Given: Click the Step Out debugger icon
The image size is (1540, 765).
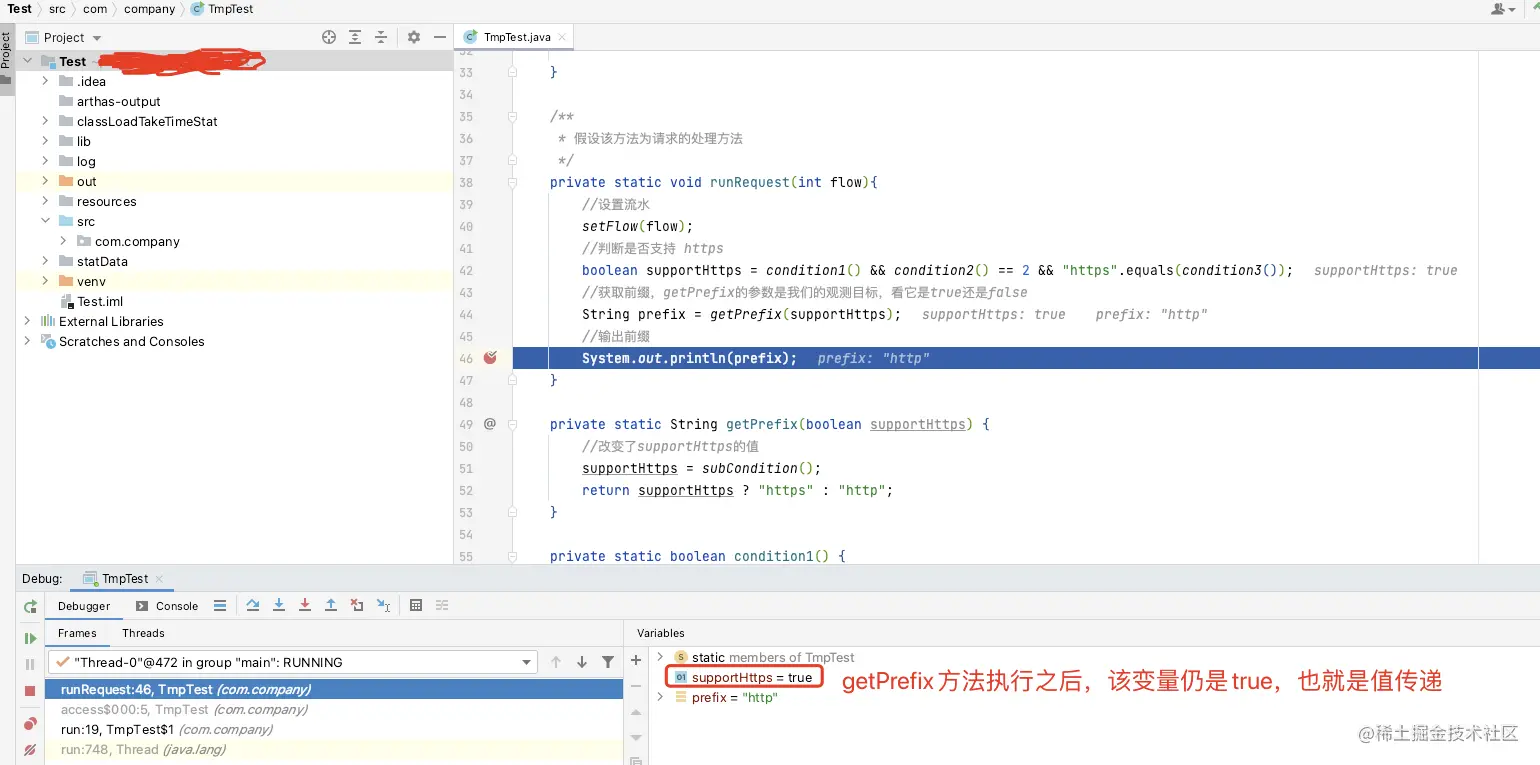Looking at the screenshot, I should pyautogui.click(x=331, y=605).
